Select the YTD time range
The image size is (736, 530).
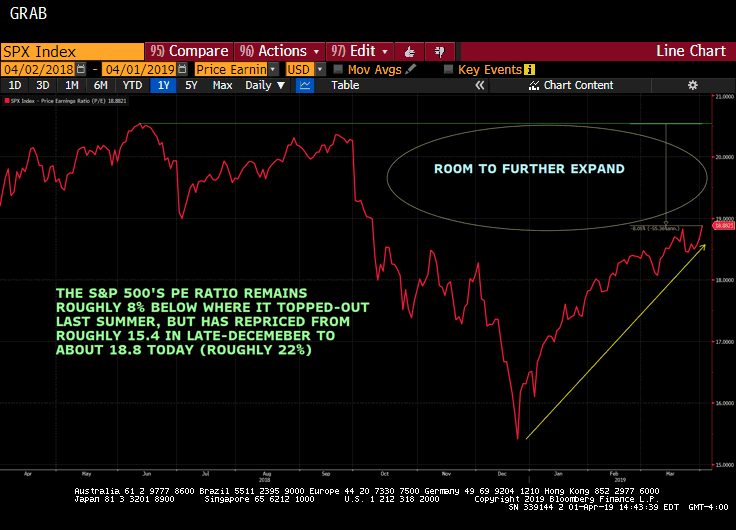tap(132, 85)
